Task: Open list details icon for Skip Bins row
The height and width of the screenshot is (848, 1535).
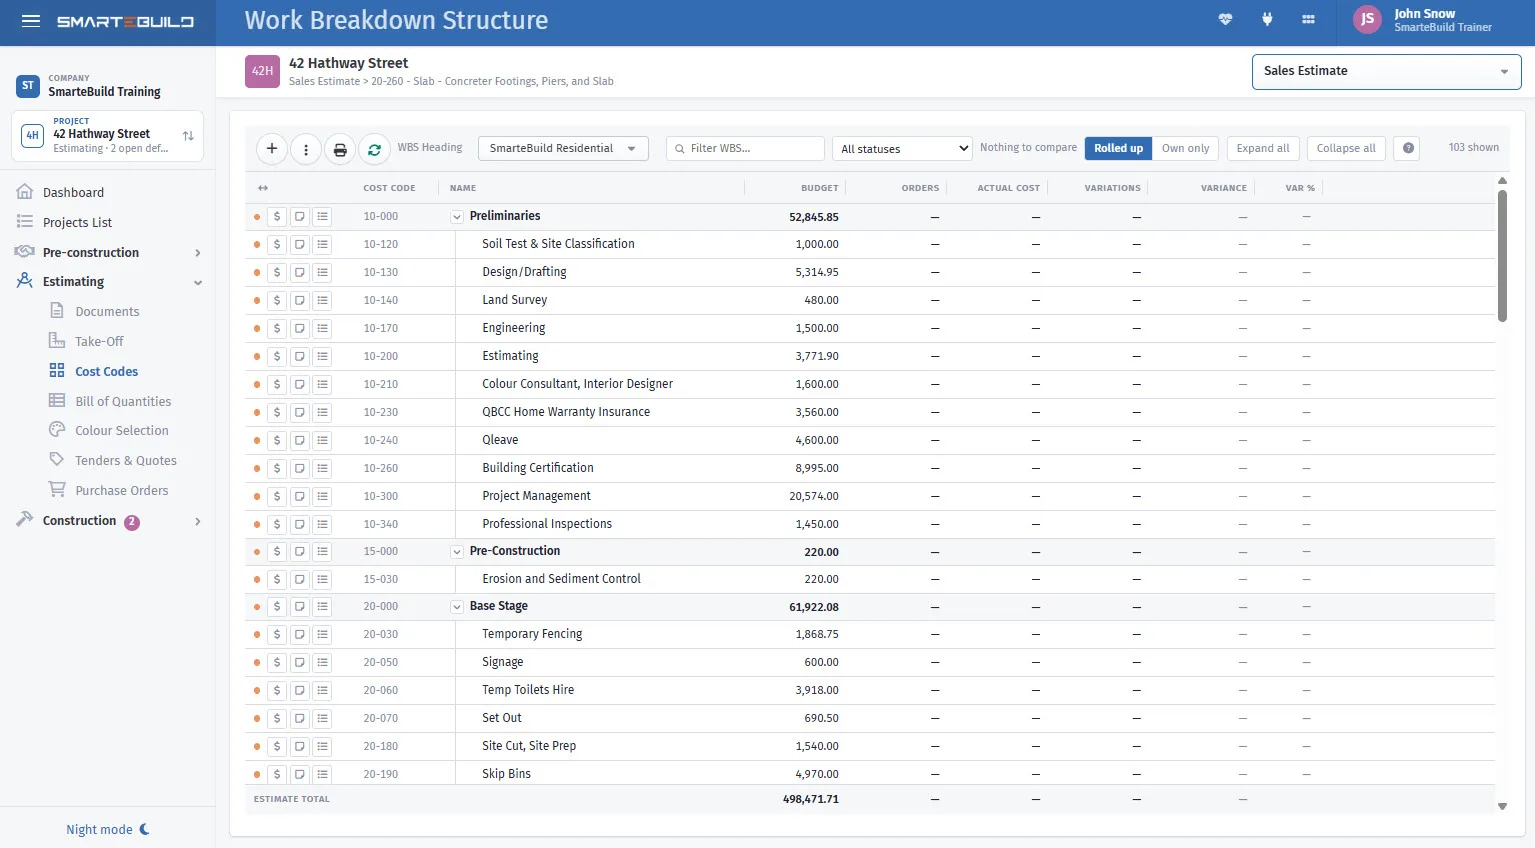Action: tap(322, 775)
